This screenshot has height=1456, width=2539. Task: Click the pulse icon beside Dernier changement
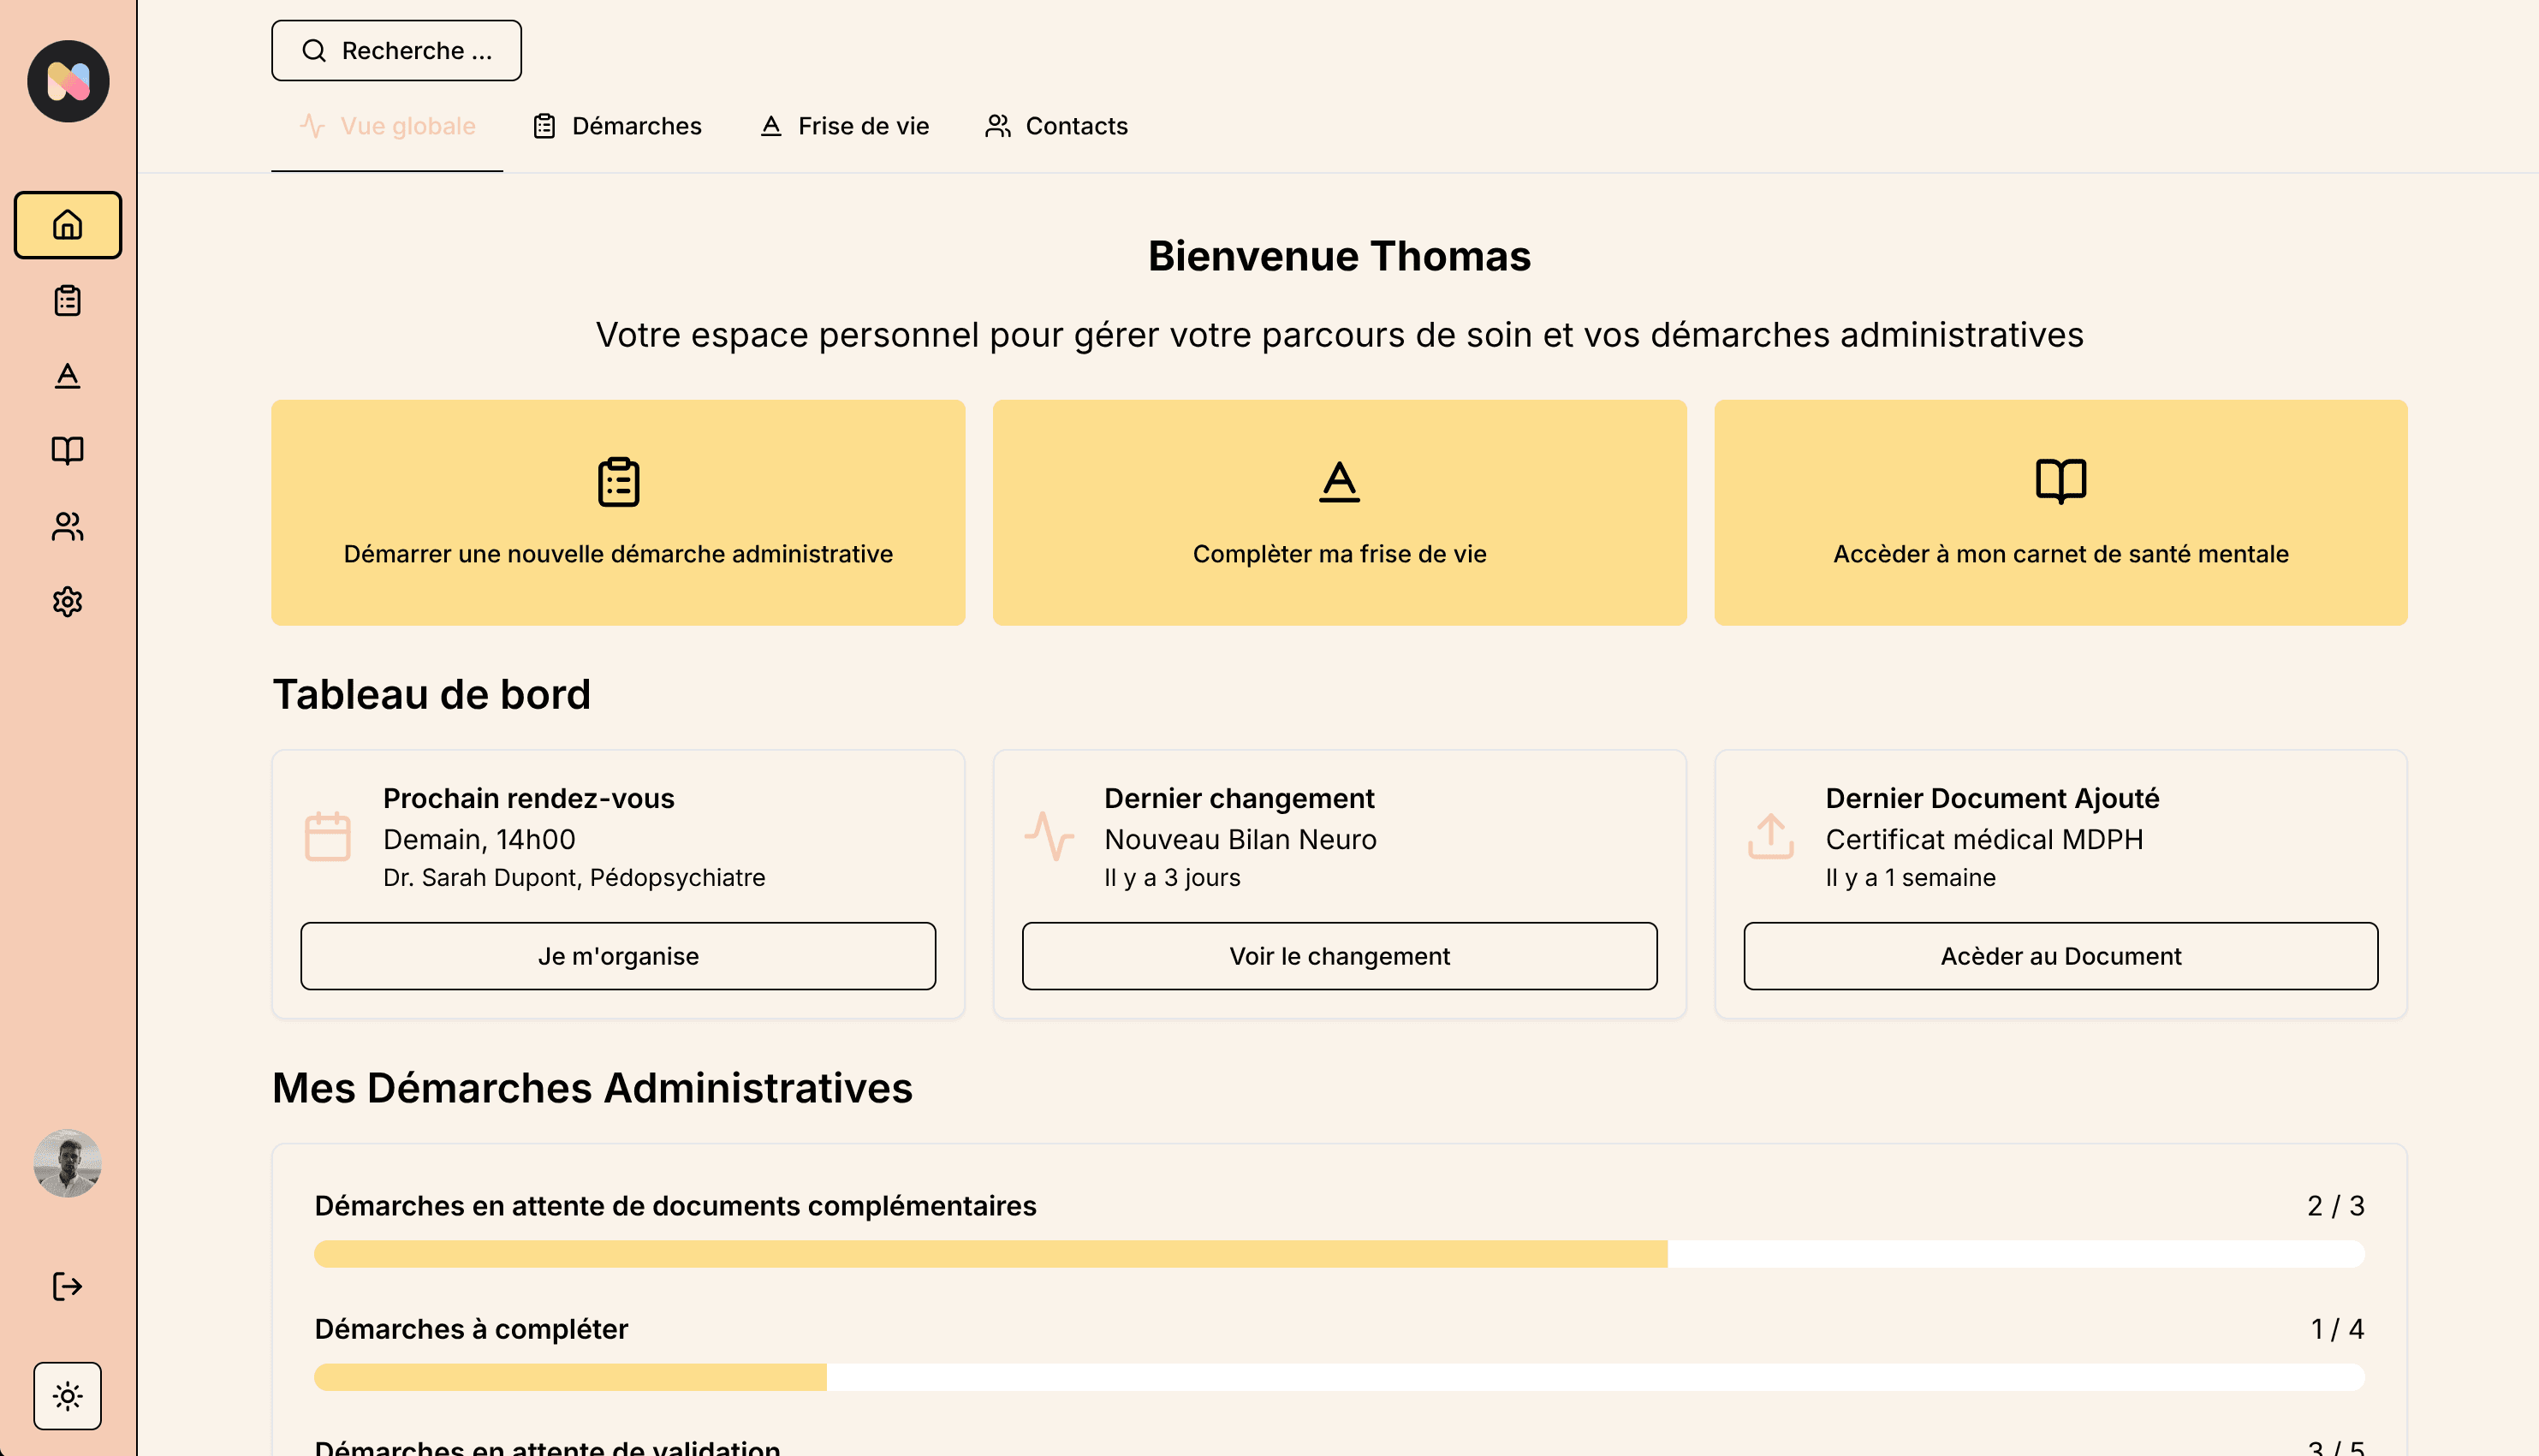coord(1049,836)
